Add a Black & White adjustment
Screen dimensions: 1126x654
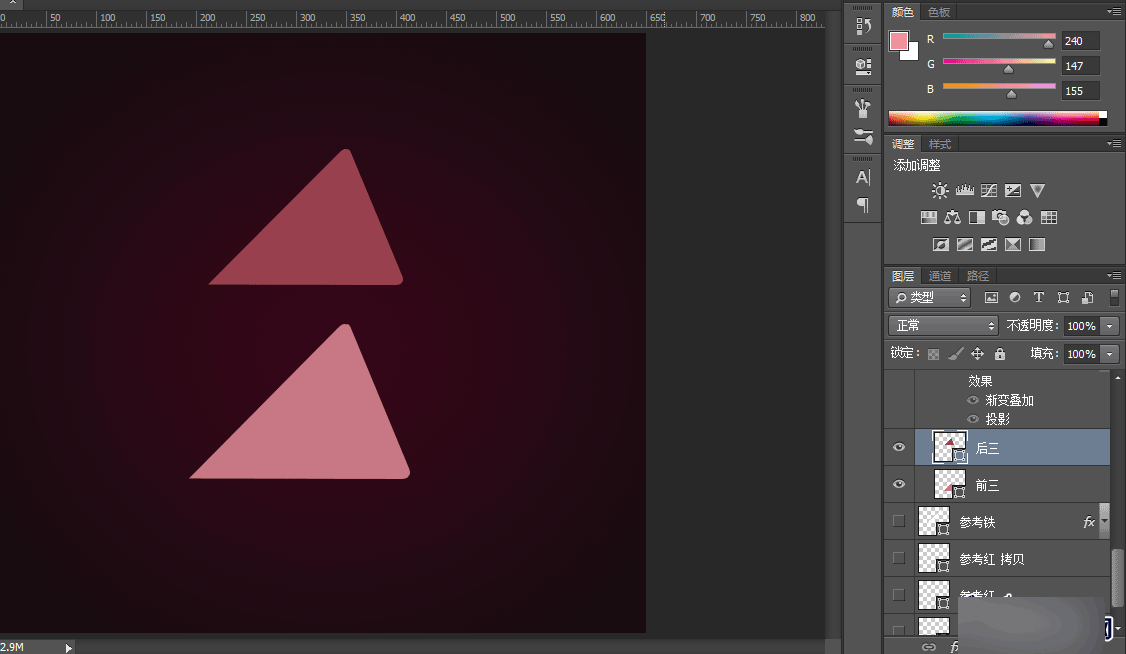tap(977, 218)
